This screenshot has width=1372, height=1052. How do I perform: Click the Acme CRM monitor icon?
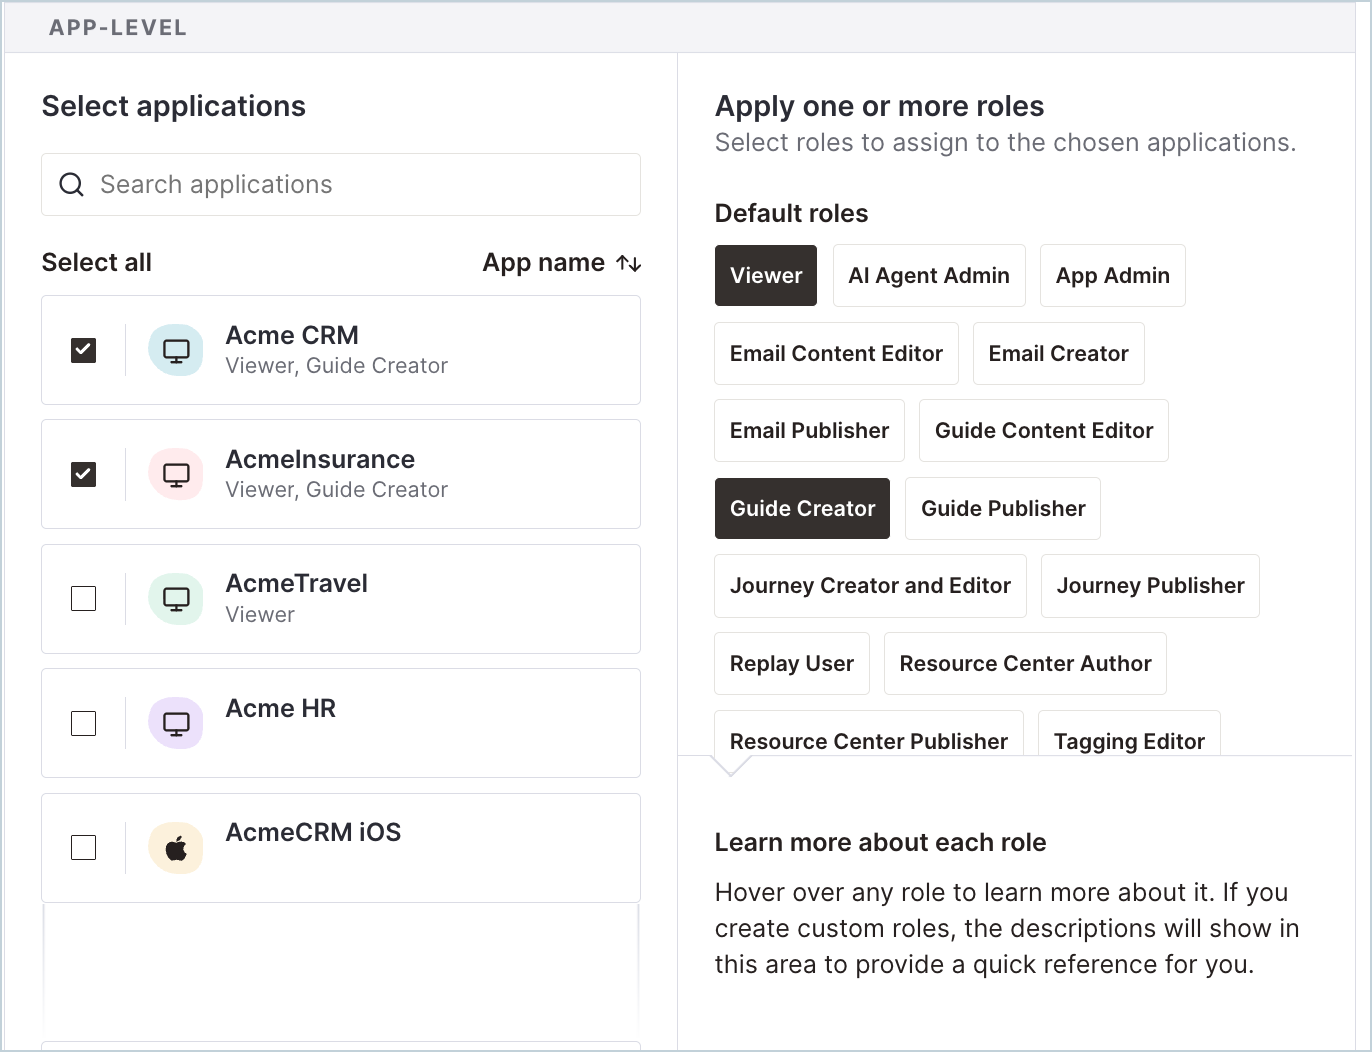click(176, 350)
